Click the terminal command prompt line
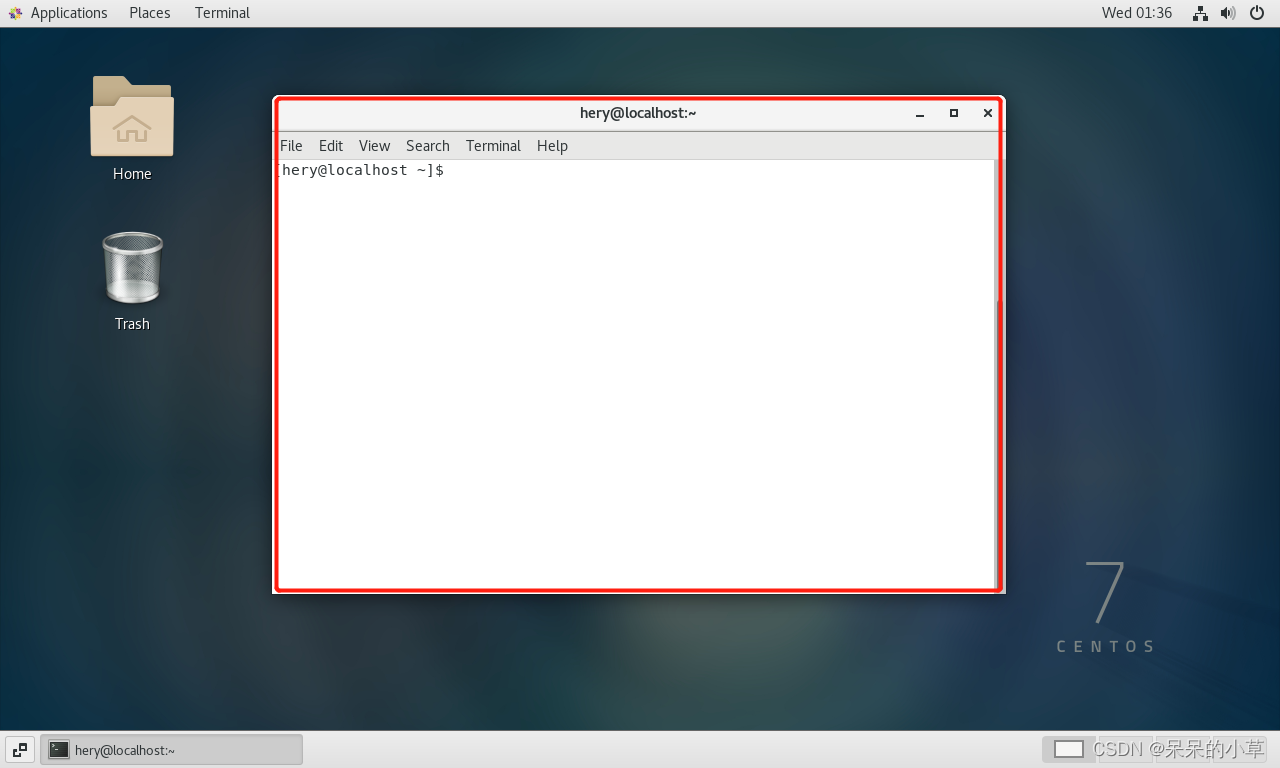 click(363, 170)
